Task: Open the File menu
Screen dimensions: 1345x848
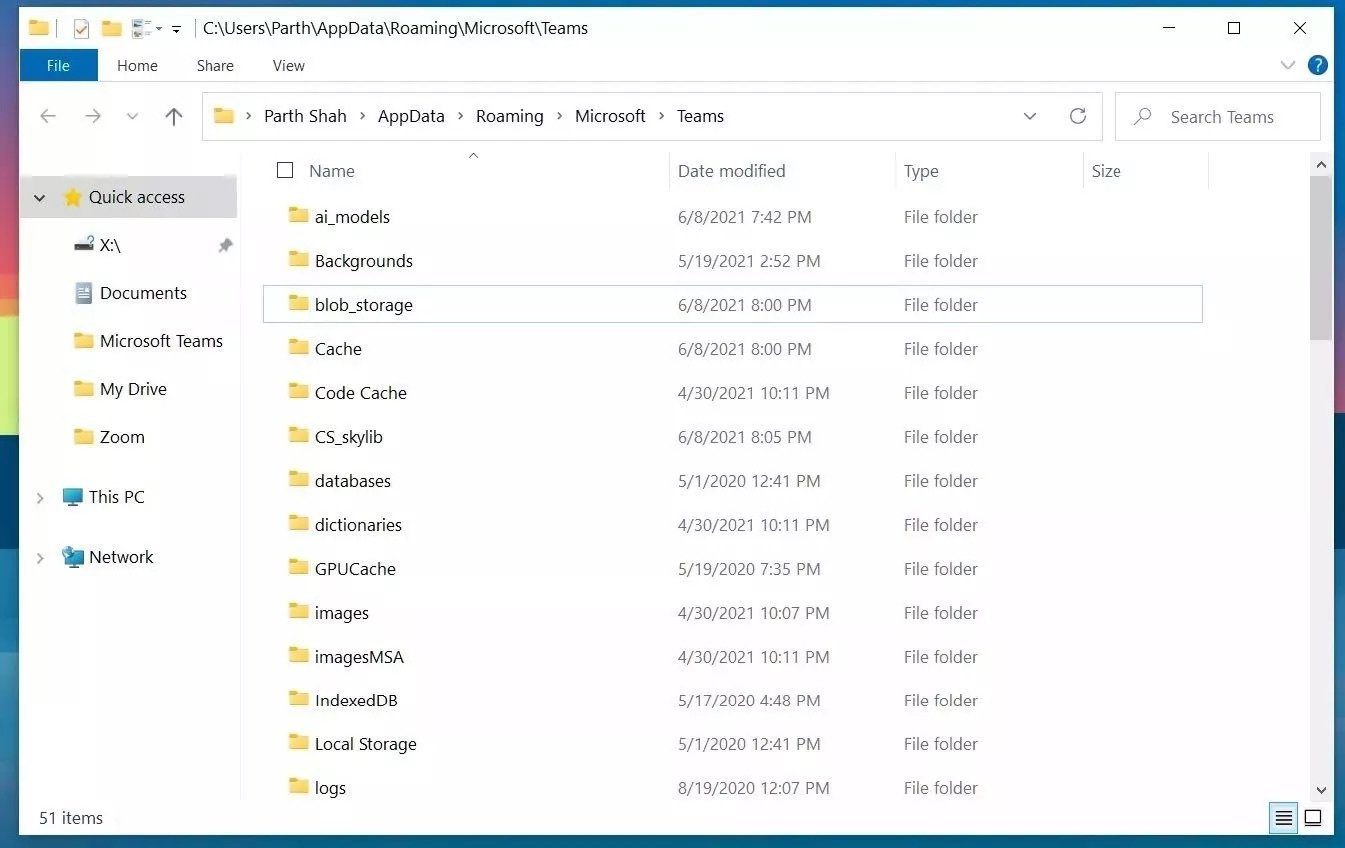Action: point(58,66)
